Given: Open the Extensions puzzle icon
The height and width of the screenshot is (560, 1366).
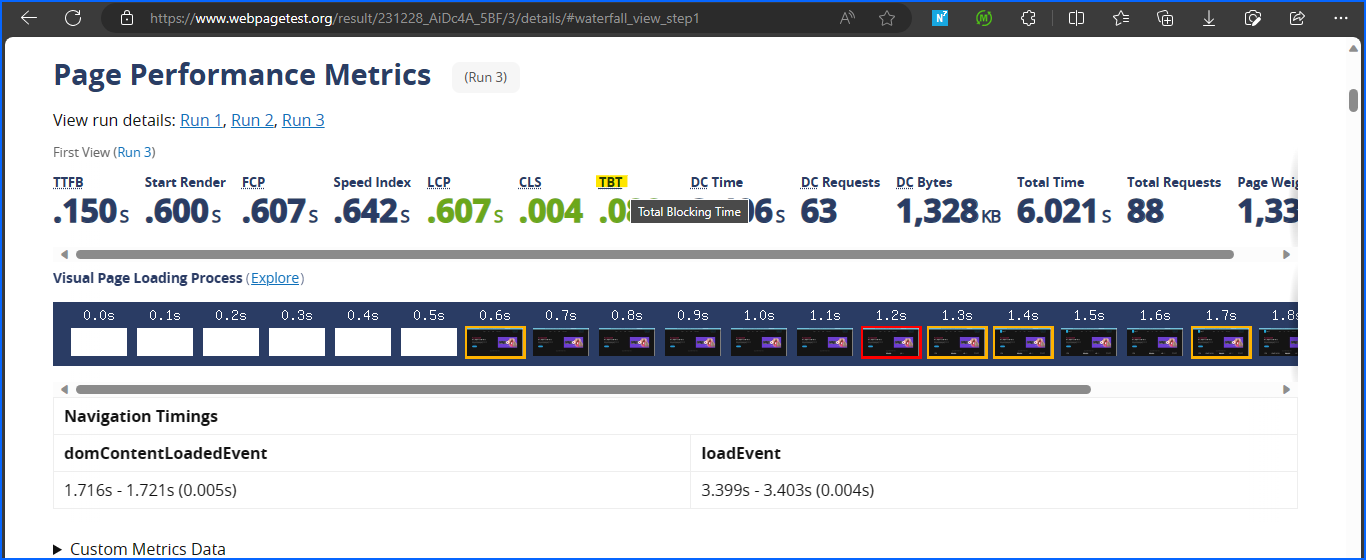Looking at the screenshot, I should 1028,18.
